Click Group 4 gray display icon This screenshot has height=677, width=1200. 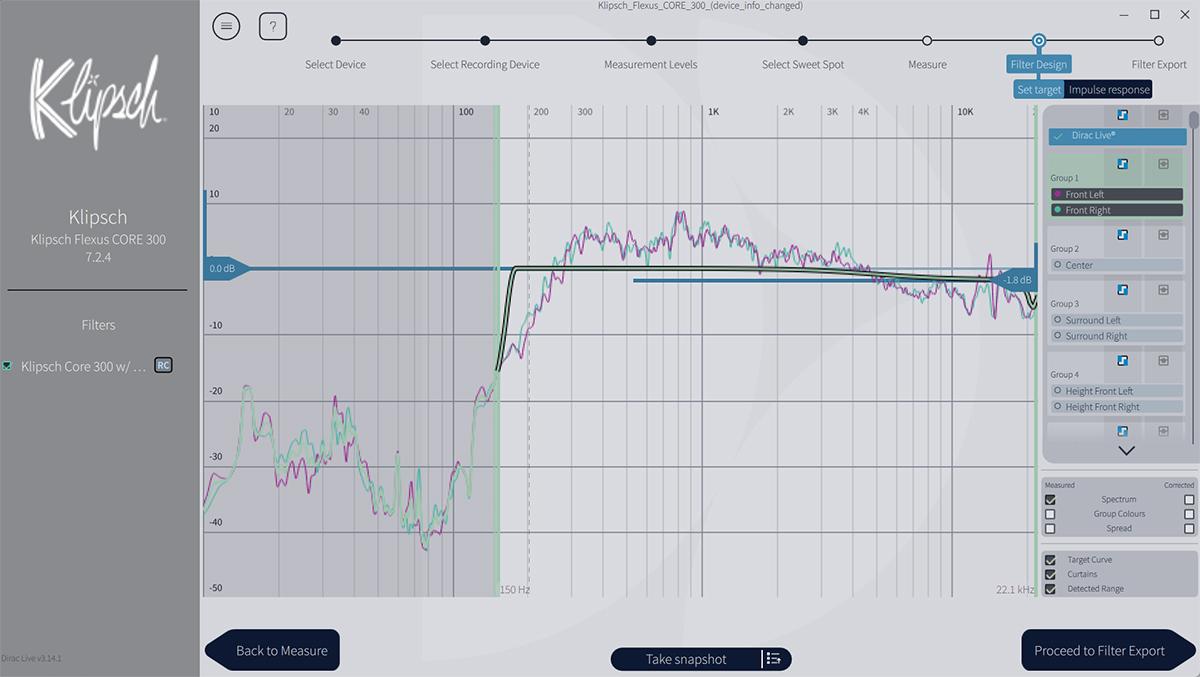click(x=1163, y=361)
